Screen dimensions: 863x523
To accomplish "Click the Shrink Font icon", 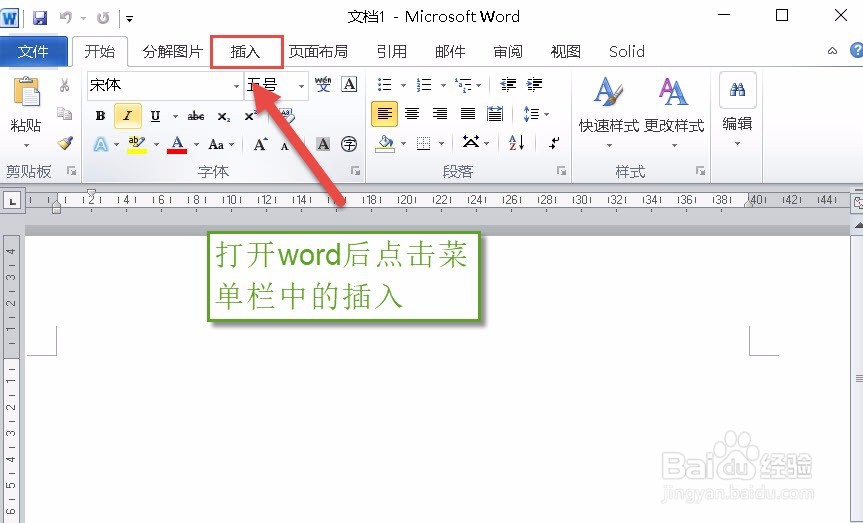I will coord(285,146).
